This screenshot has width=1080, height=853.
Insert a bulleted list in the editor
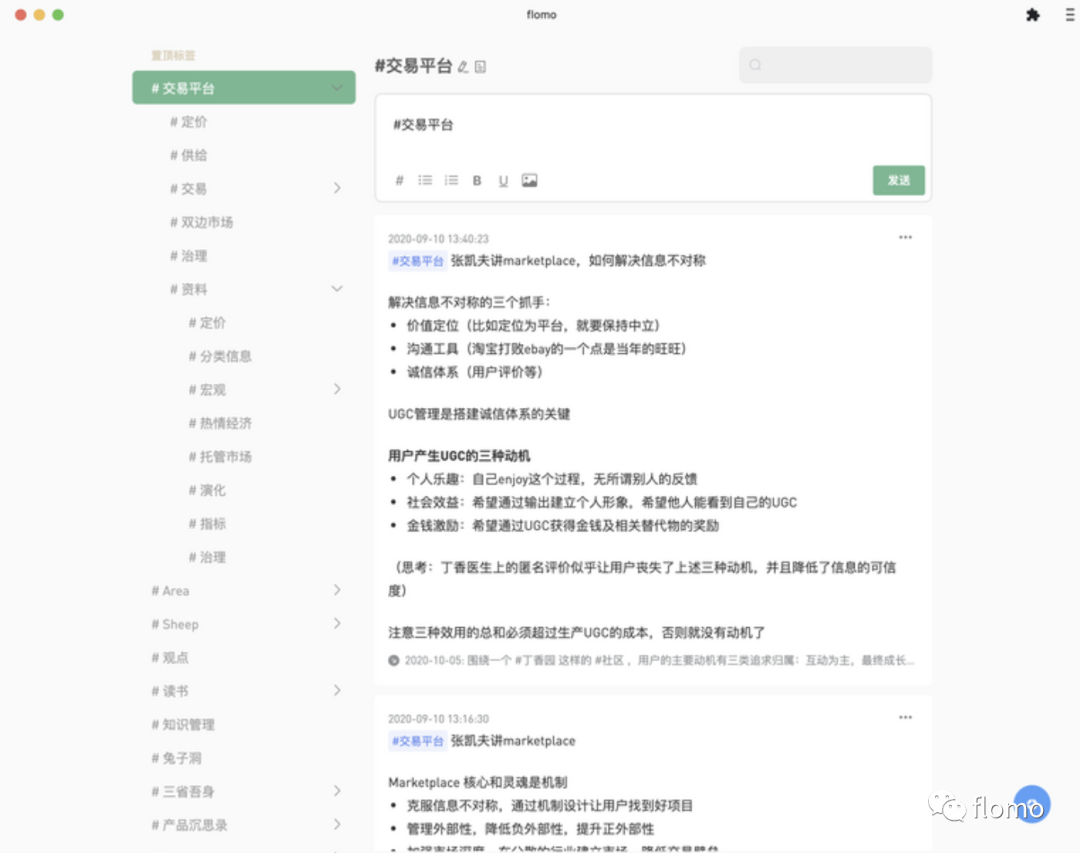425,181
